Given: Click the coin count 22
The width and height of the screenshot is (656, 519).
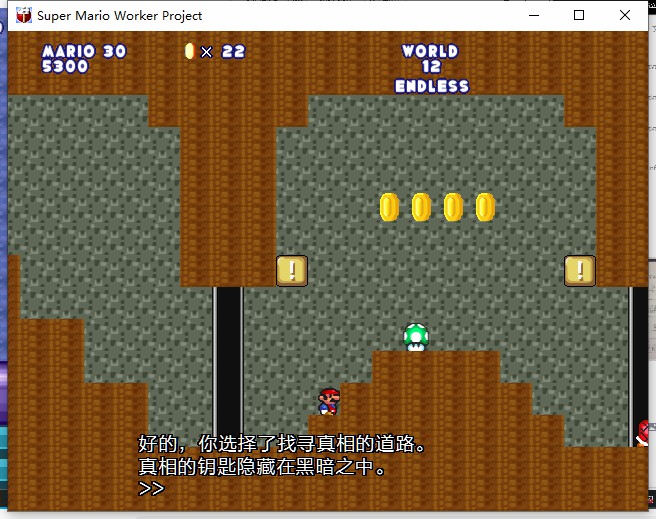Looking at the screenshot, I should point(233,52).
